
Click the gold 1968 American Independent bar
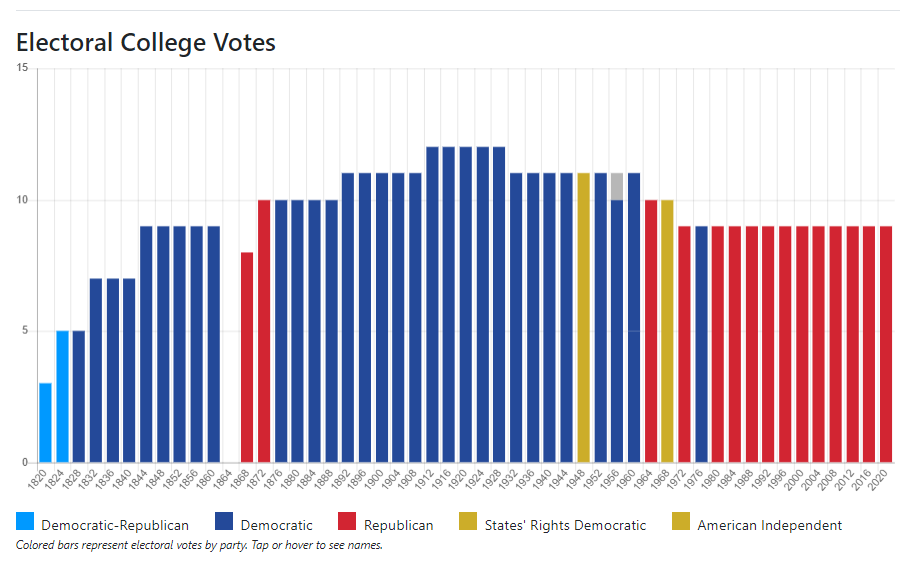click(x=667, y=331)
